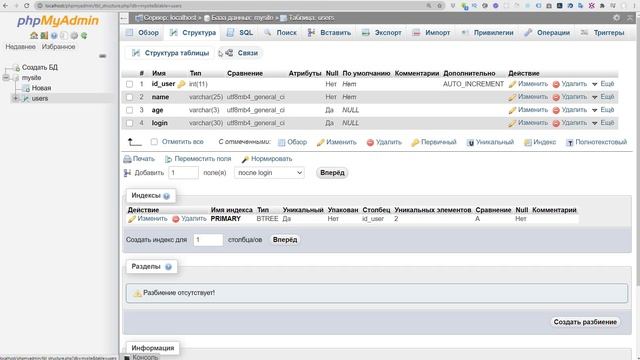The width and height of the screenshot is (640, 360).
Task: Expand Ещё menu for age row
Action: (x=603, y=110)
